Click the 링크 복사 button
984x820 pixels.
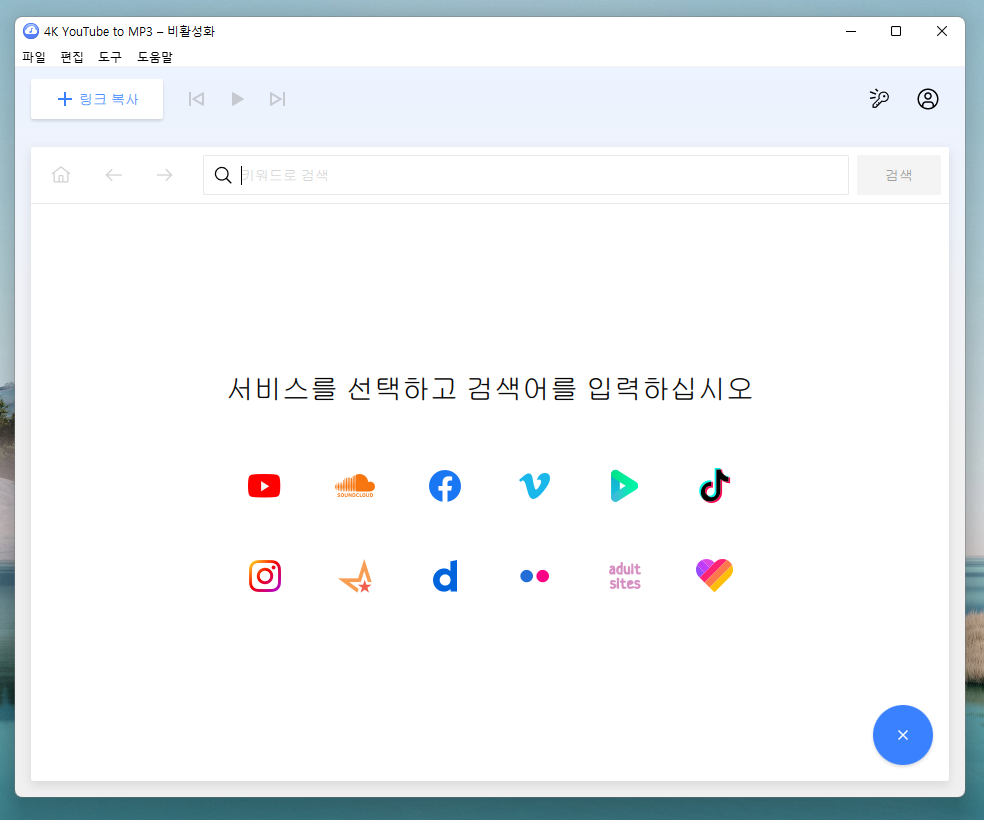coord(97,99)
